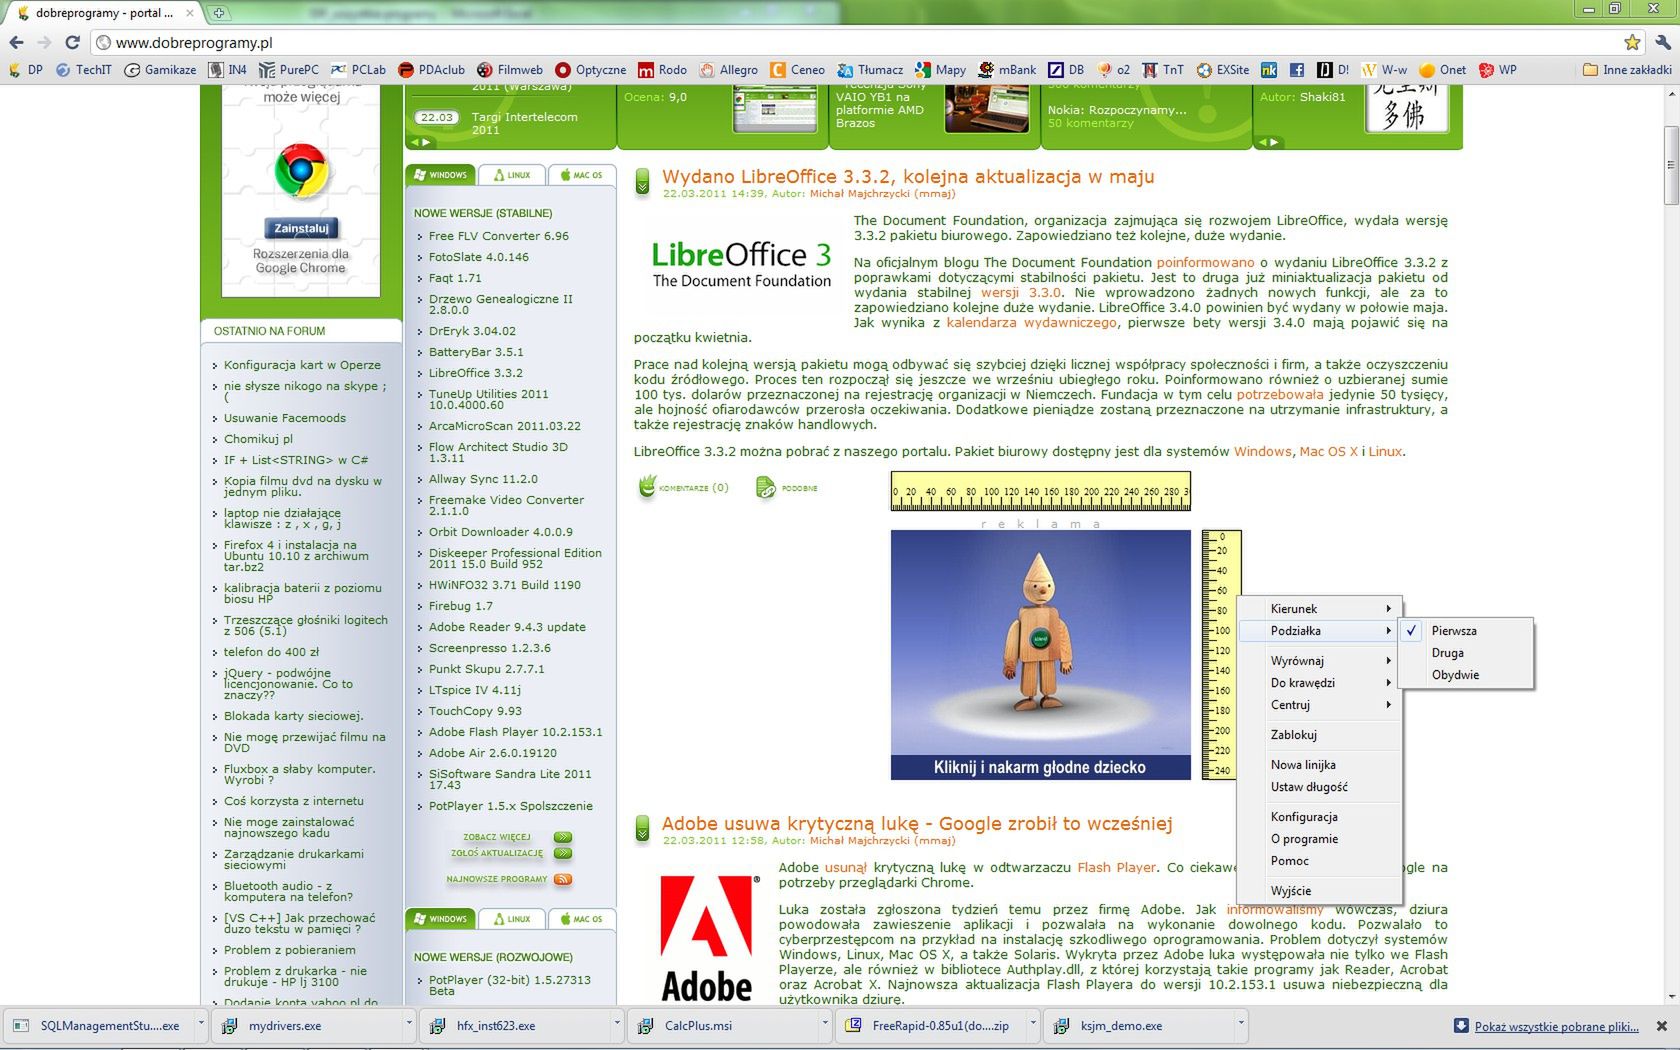Open the TechIT bookmark
Viewport: 1680px width, 1050px height.
[x=84, y=70]
